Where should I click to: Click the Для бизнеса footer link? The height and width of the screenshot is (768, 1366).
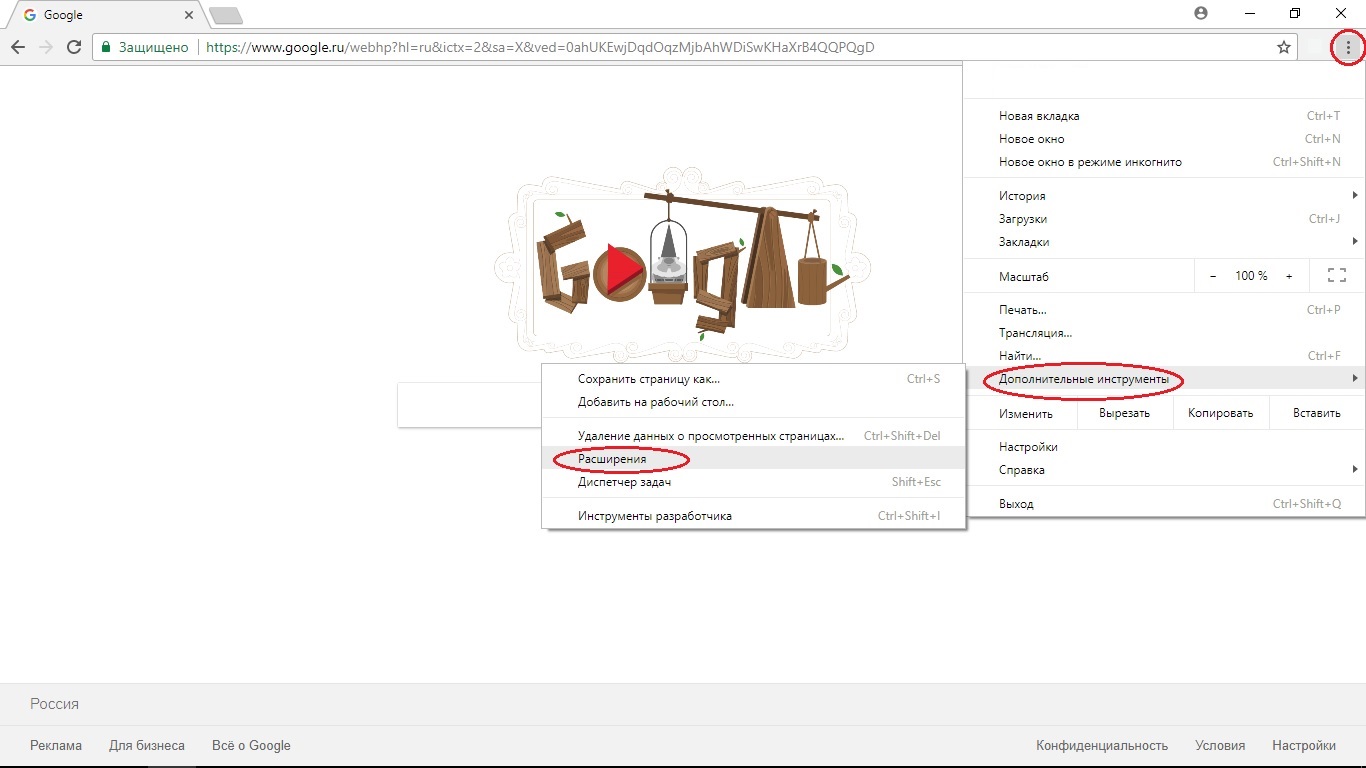(147, 745)
